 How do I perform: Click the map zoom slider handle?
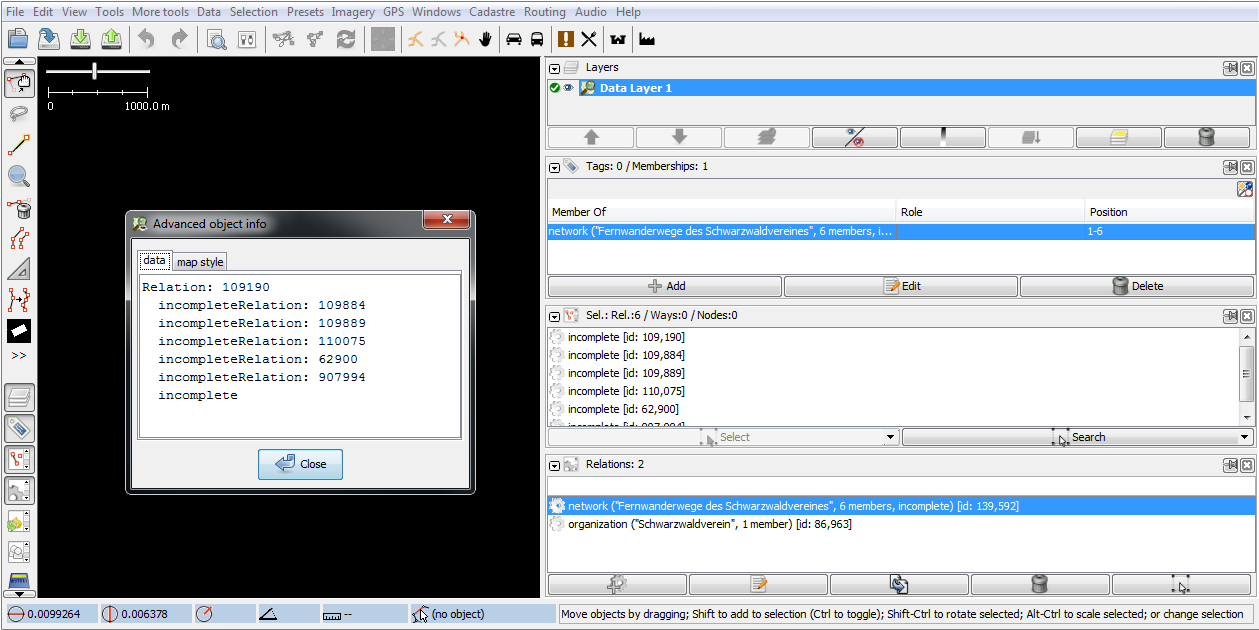coord(94,71)
